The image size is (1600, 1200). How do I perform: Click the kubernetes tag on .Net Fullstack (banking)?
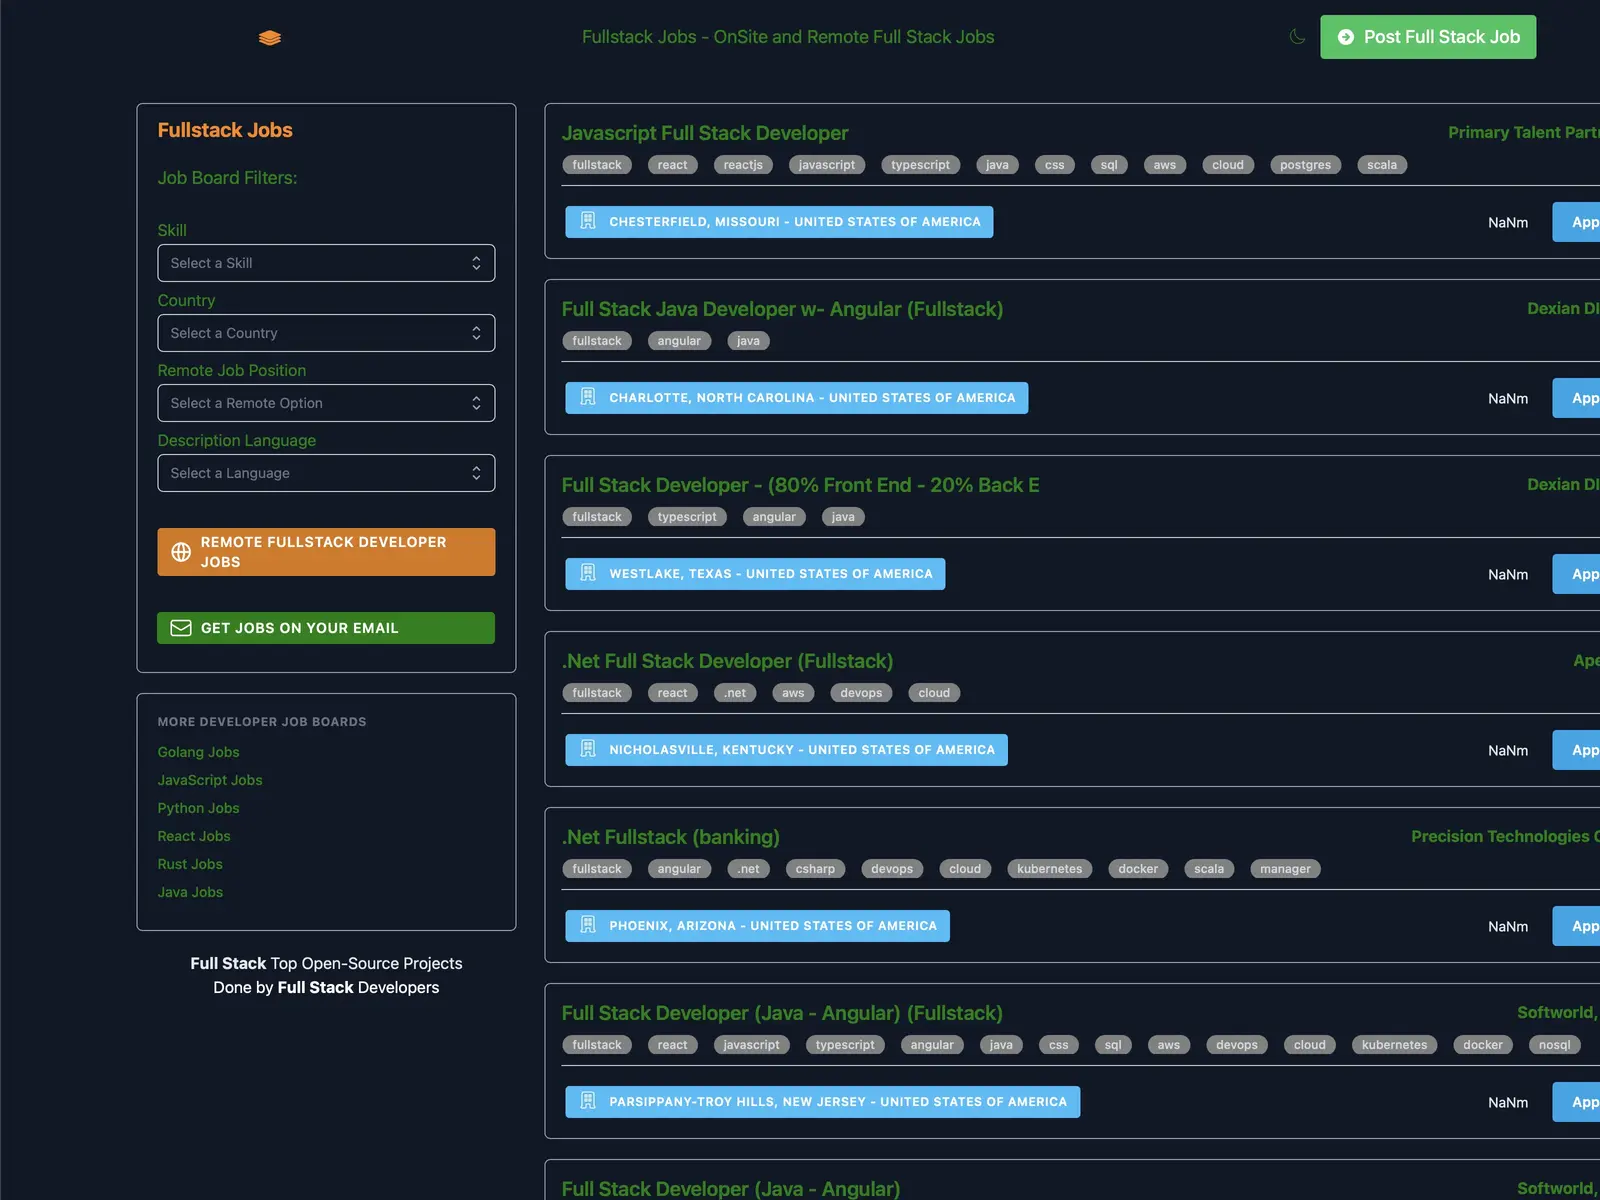1049,869
